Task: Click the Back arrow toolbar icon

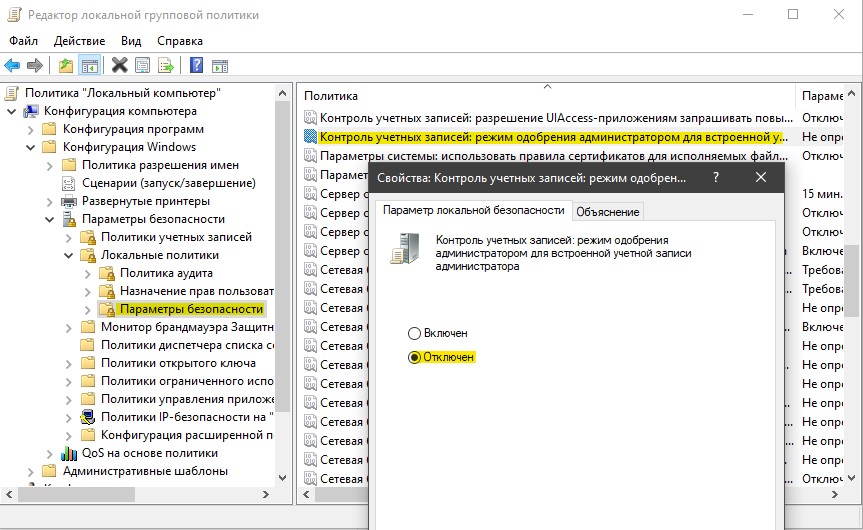Action: tap(12, 65)
